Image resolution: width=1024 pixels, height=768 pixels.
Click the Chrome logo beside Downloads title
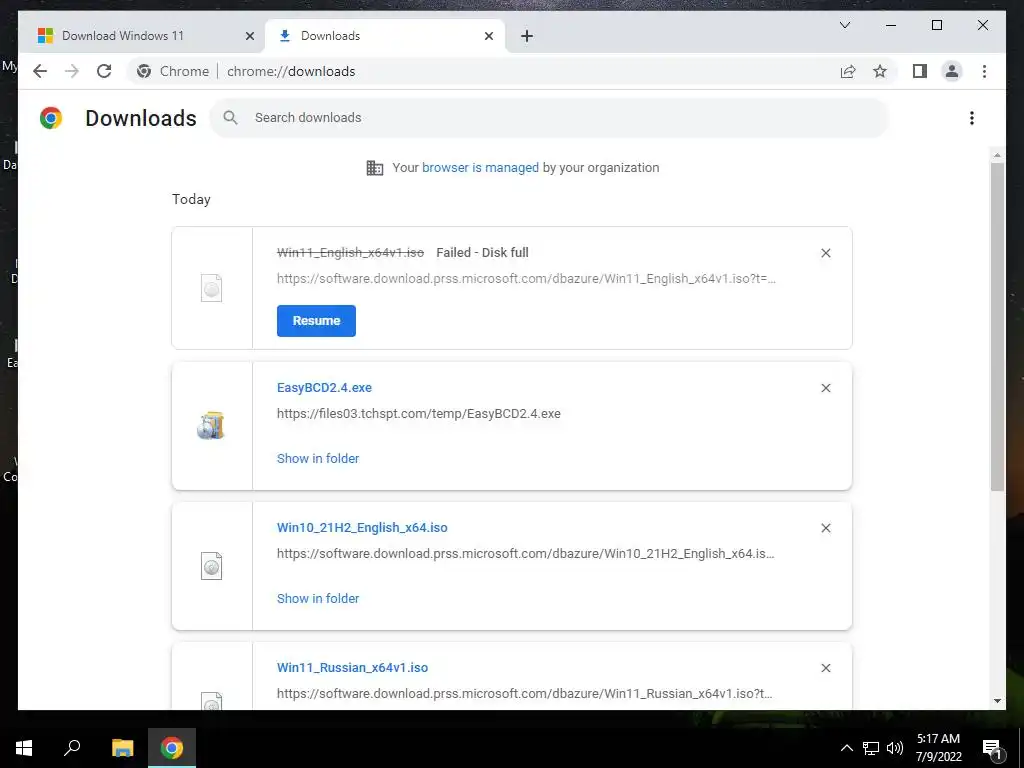tap(51, 118)
